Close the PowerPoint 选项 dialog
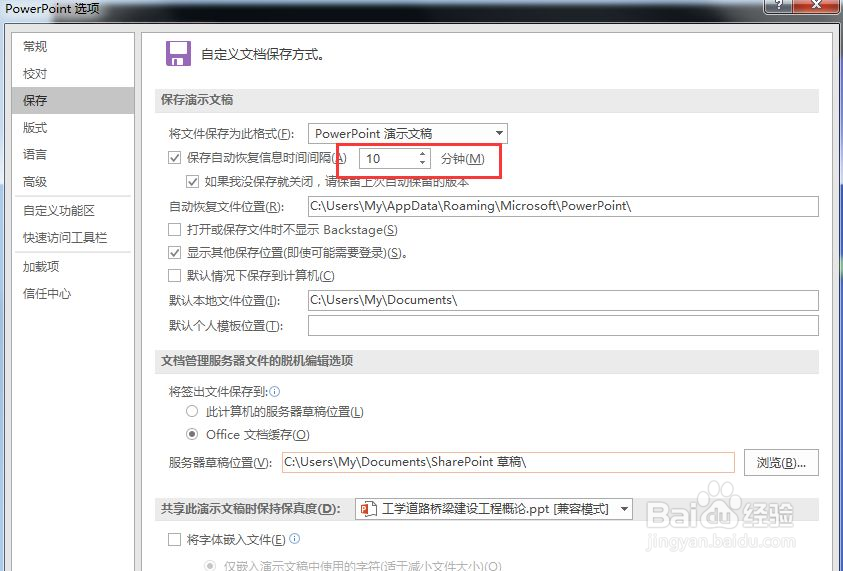Image resolution: width=843 pixels, height=571 pixels. coord(816,5)
